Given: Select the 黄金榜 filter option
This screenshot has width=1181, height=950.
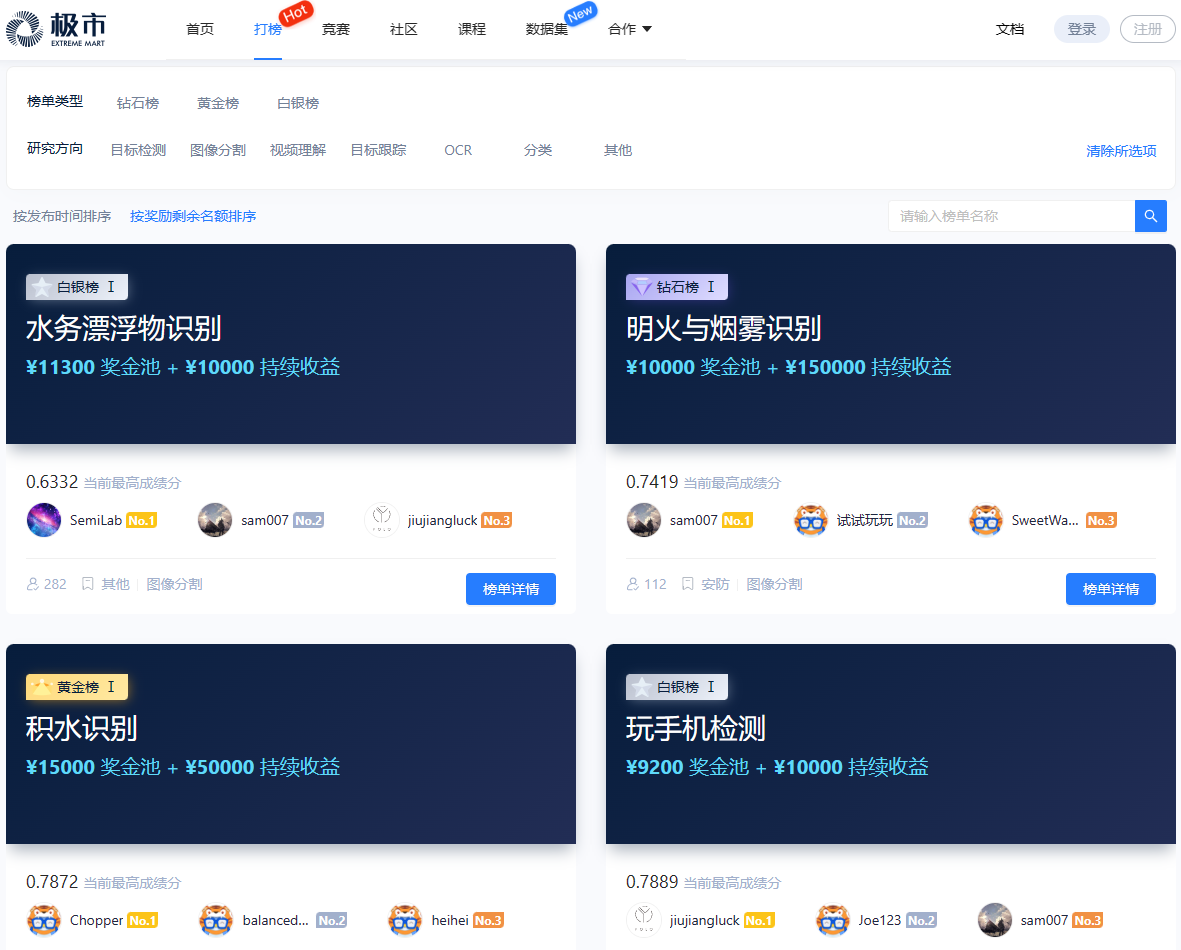Looking at the screenshot, I should (218, 103).
